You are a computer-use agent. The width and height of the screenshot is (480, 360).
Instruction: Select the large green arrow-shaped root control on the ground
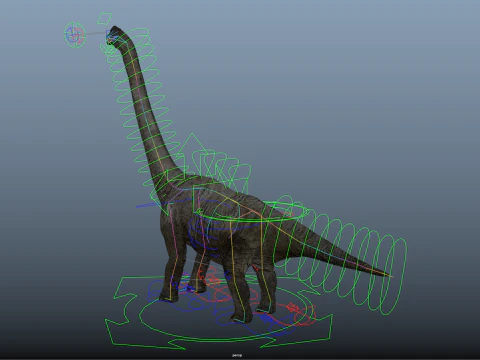pyautogui.click(x=218, y=314)
